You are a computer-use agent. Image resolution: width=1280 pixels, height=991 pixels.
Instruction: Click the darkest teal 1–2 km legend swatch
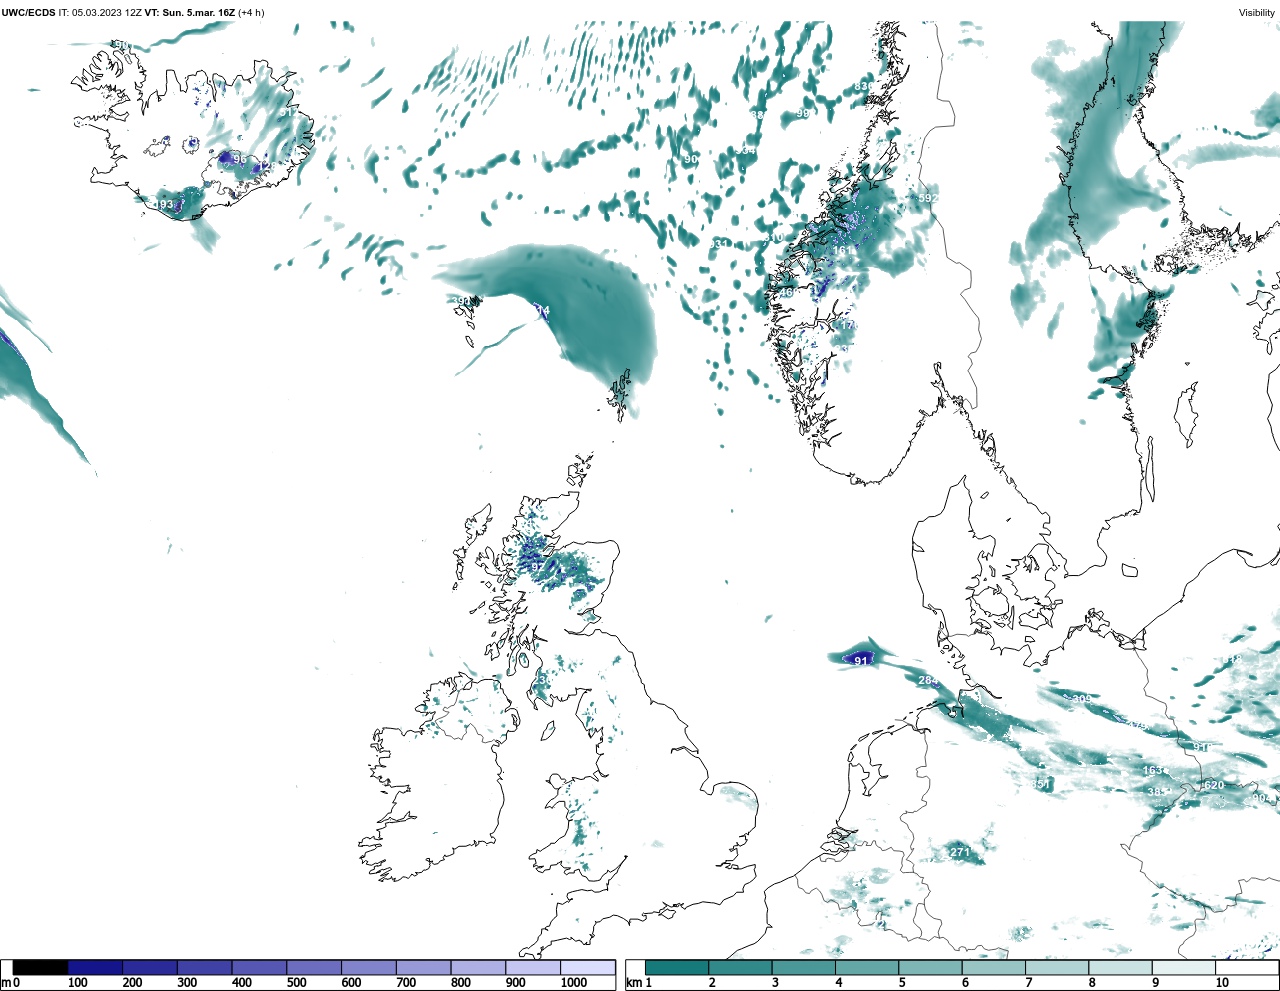coord(677,967)
